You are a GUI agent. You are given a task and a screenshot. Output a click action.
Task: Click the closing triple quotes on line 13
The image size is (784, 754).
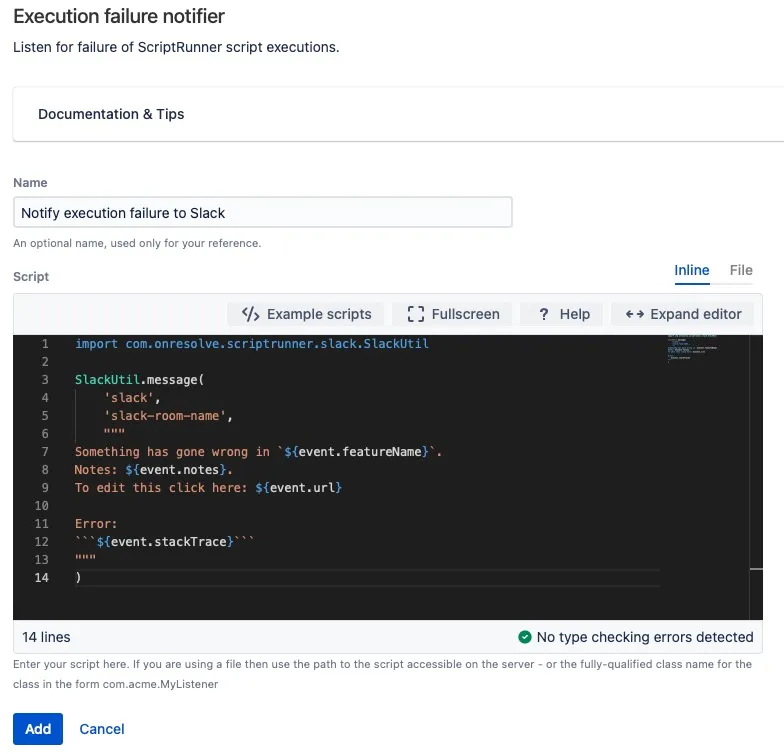pos(85,557)
